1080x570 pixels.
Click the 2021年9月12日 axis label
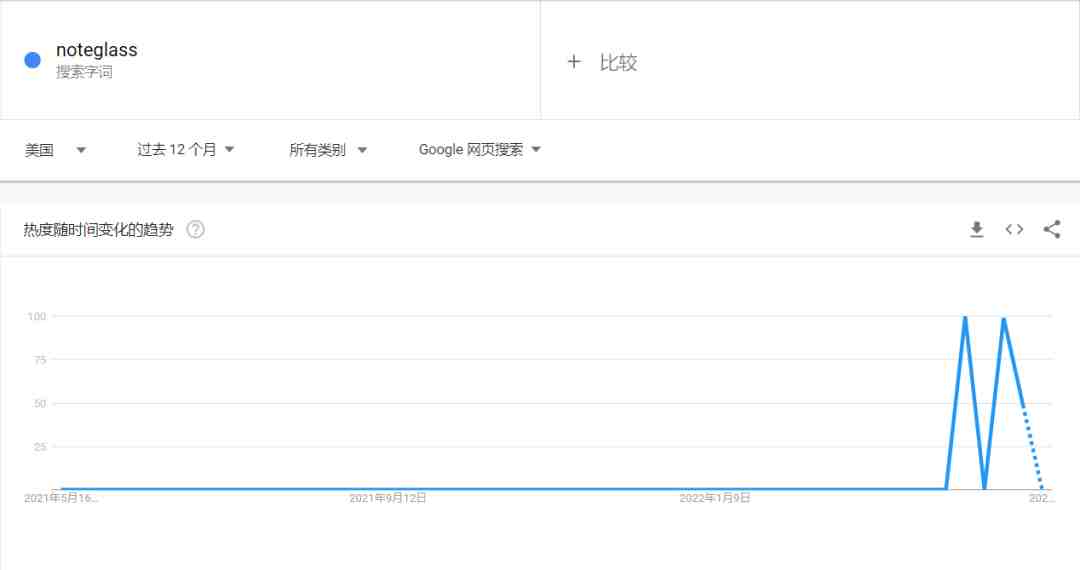click(x=388, y=498)
